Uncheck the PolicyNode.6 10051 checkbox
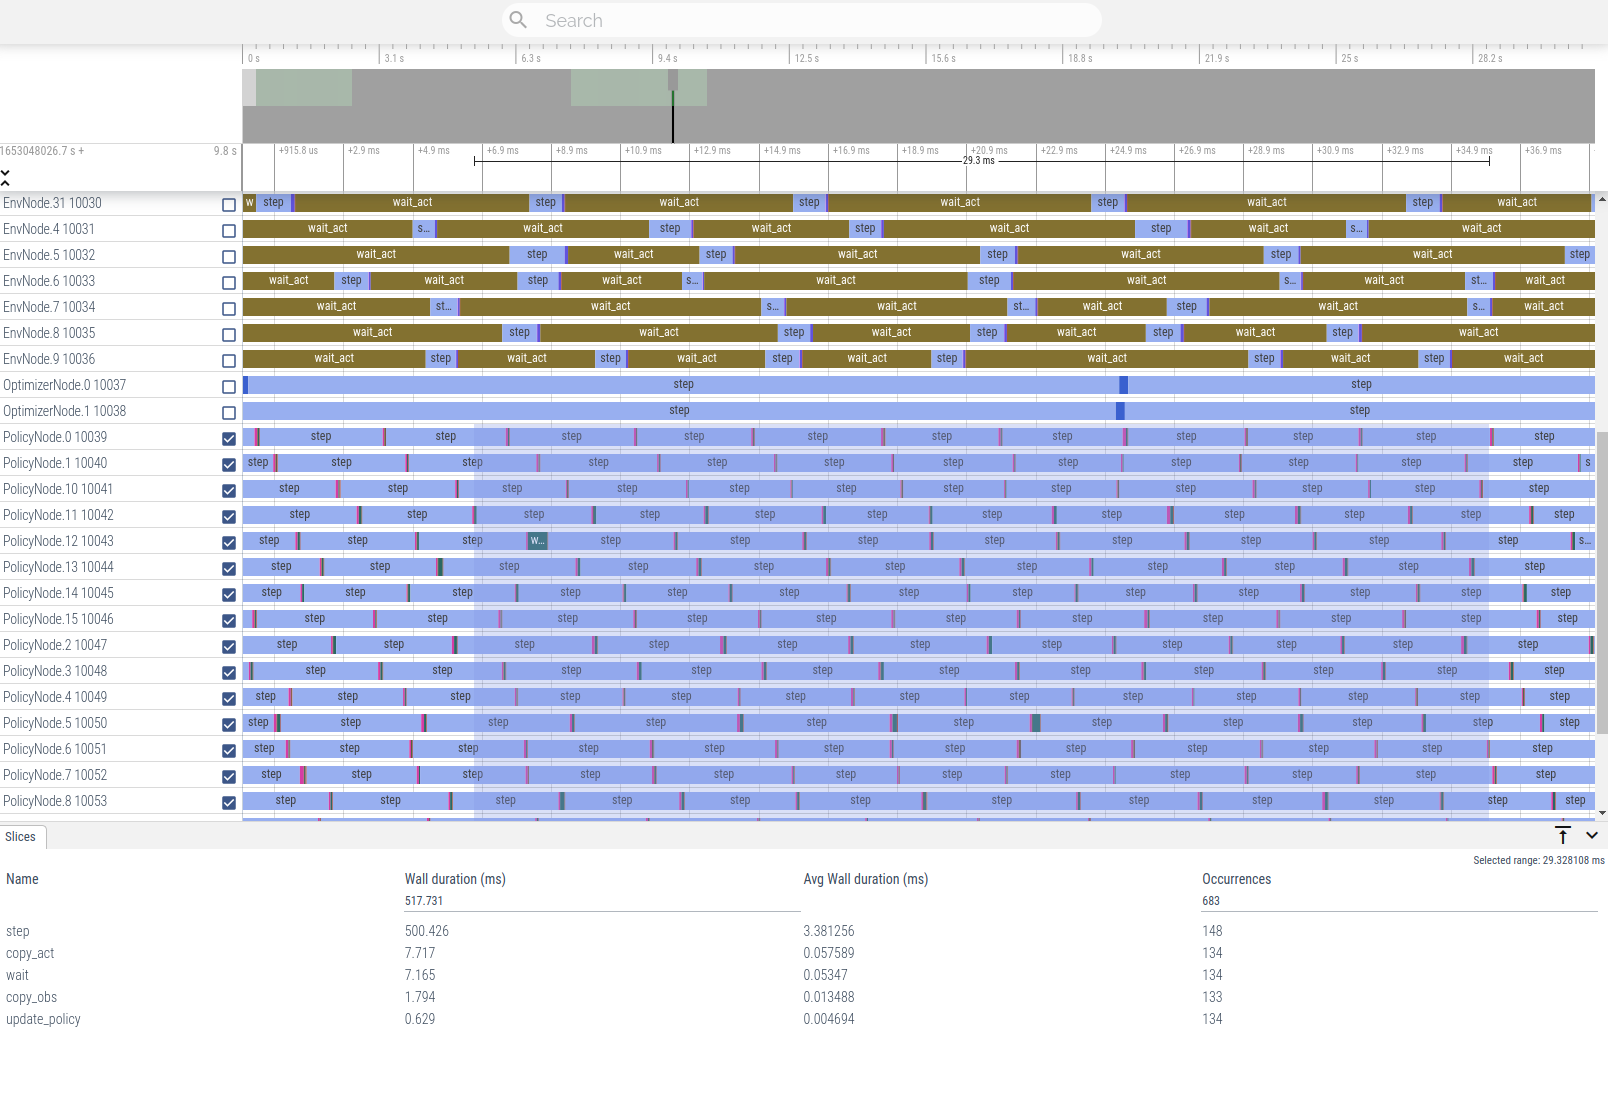Viewport: 1608px width, 1116px height. click(229, 751)
